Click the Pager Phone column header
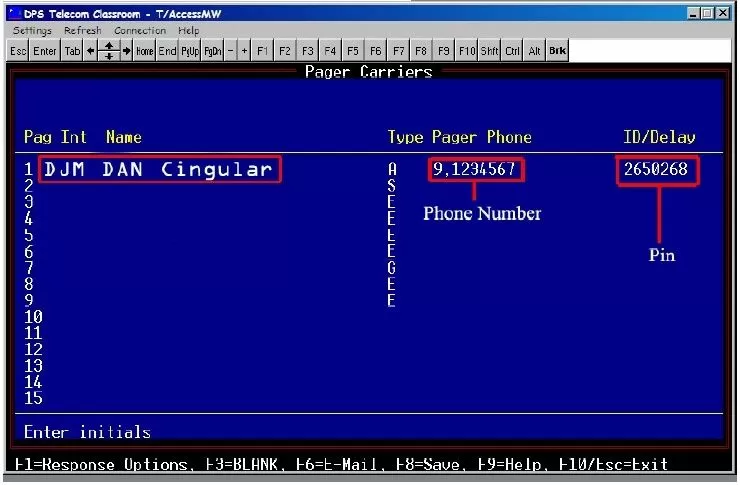 [481, 137]
